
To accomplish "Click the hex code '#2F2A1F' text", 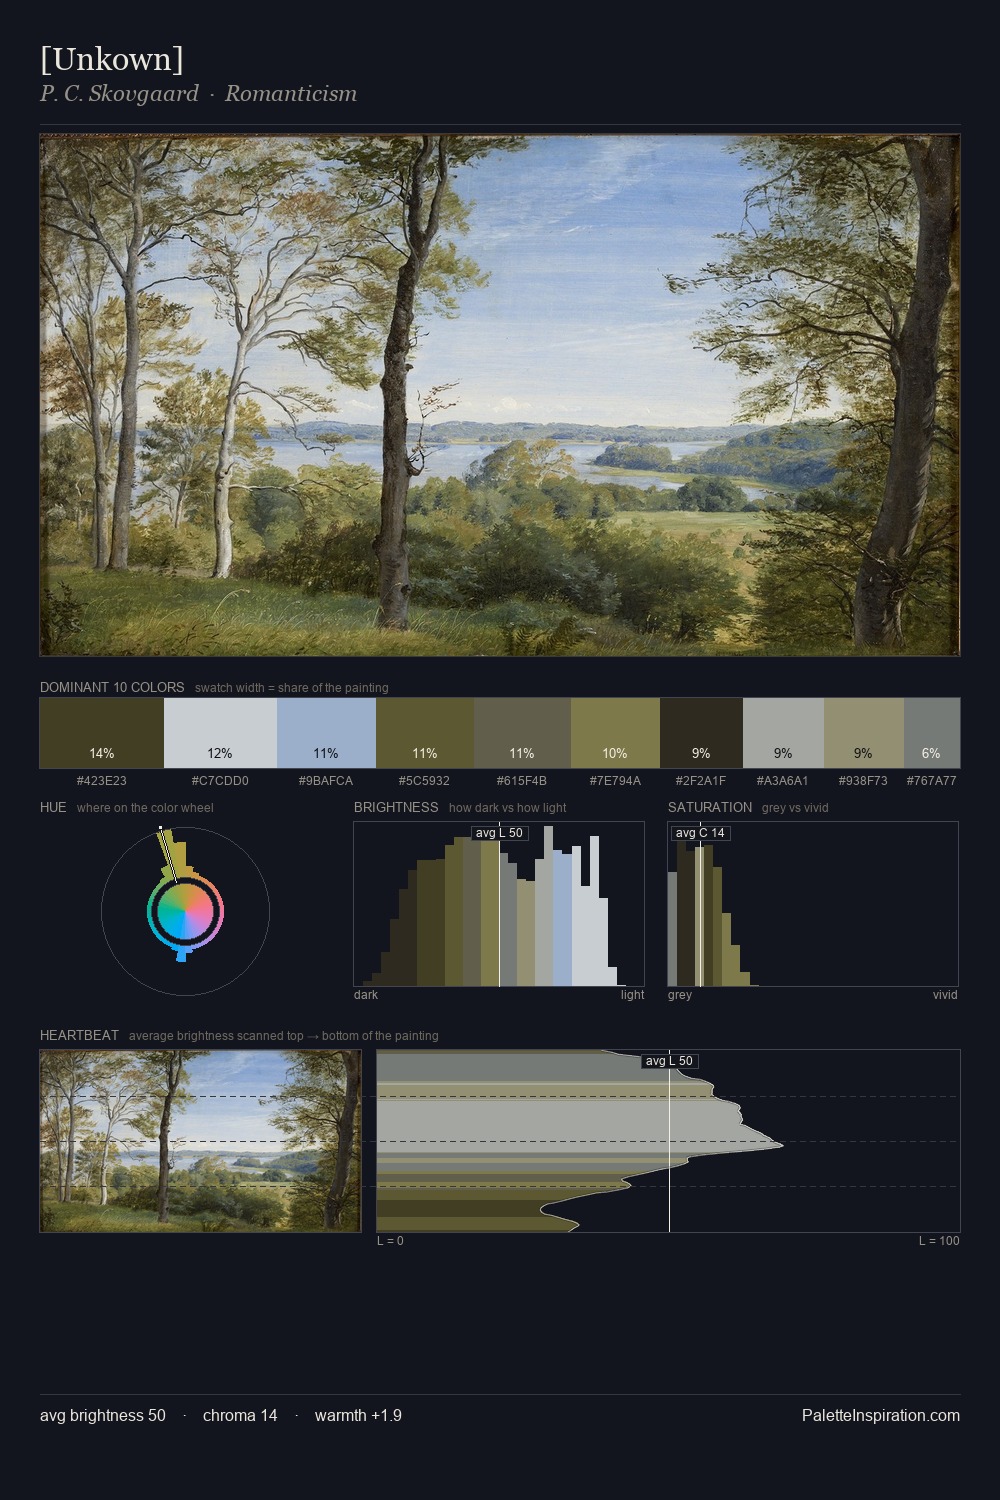I will pos(701,781).
